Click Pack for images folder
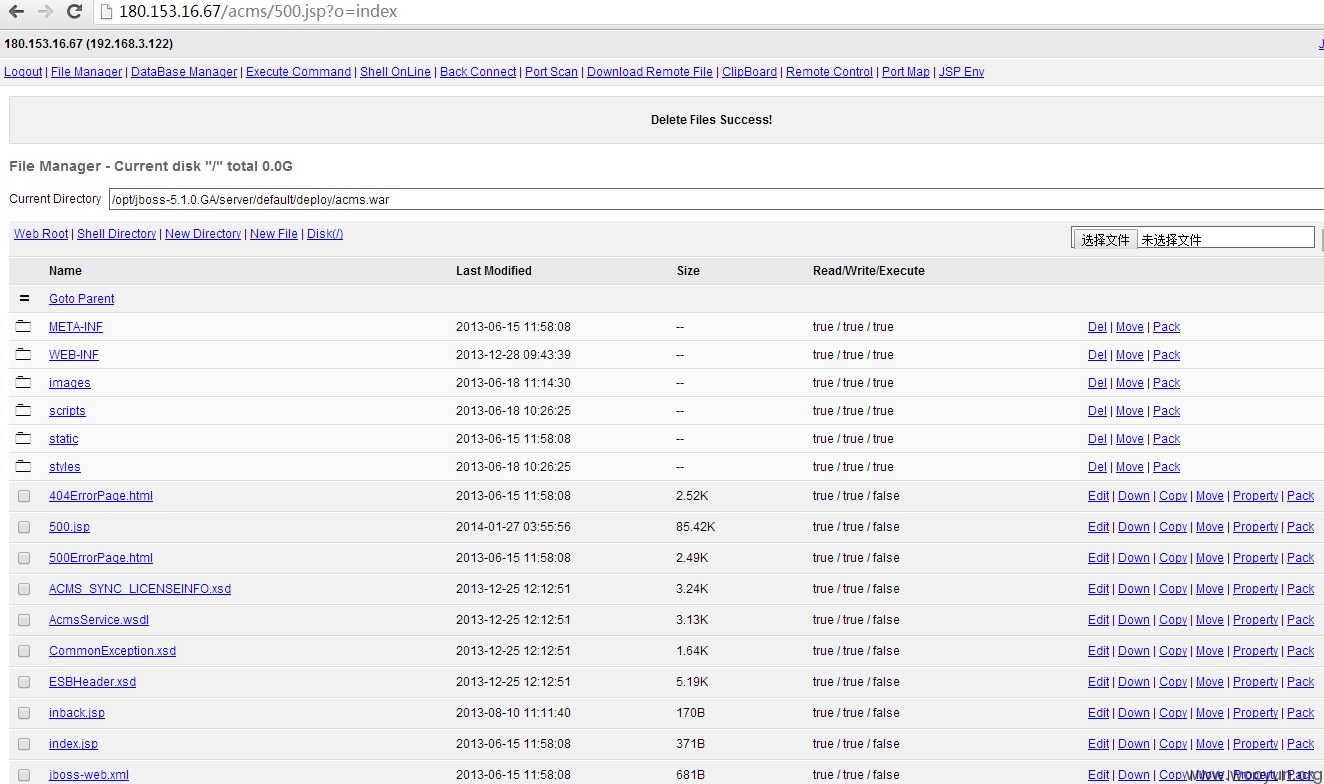 tap(1166, 383)
